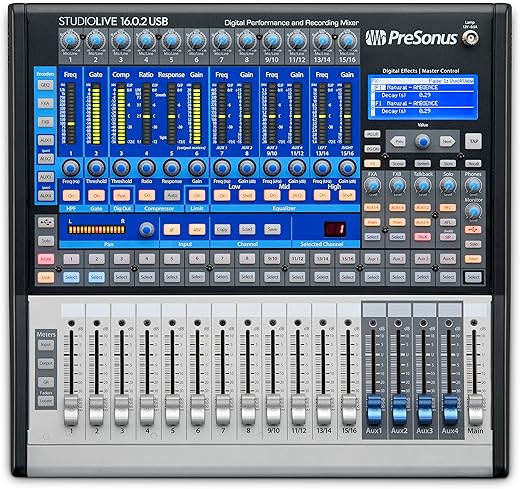Toggle the HPF On button
The image size is (520, 489).
71,195
